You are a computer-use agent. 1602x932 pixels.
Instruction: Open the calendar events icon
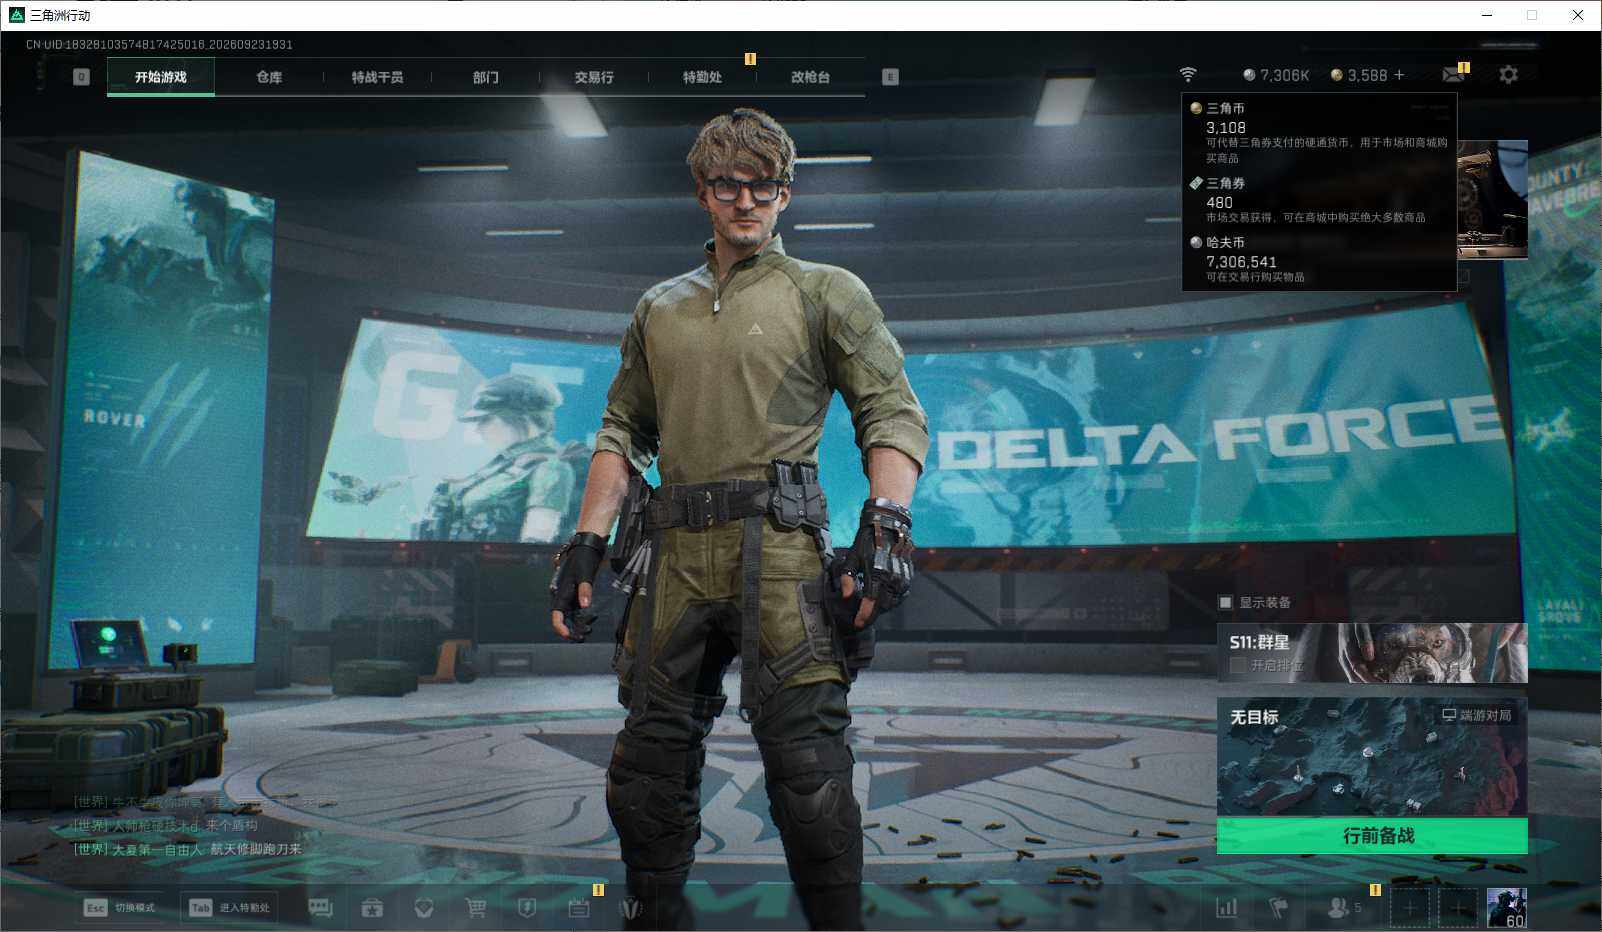pyautogui.click(x=579, y=908)
